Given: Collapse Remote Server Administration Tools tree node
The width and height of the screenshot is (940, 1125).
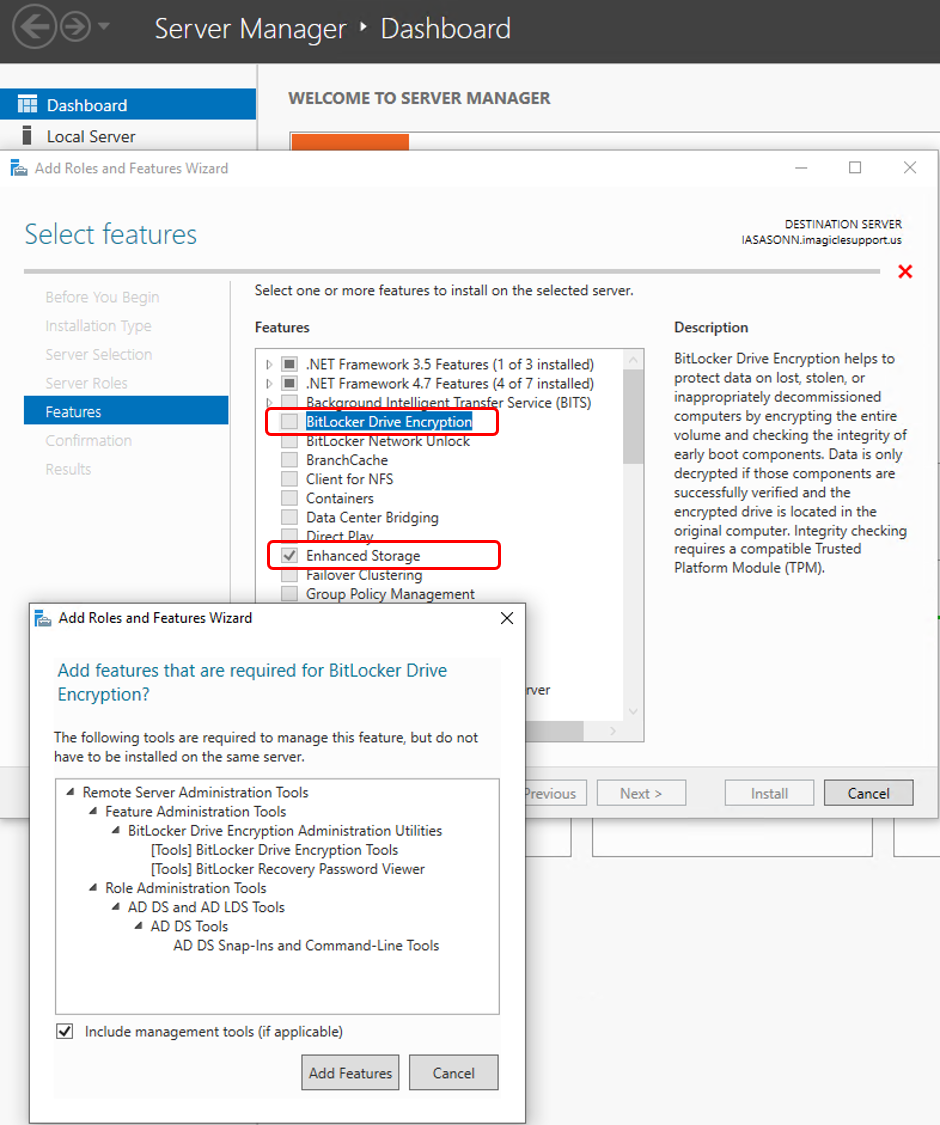Looking at the screenshot, I should [70, 792].
